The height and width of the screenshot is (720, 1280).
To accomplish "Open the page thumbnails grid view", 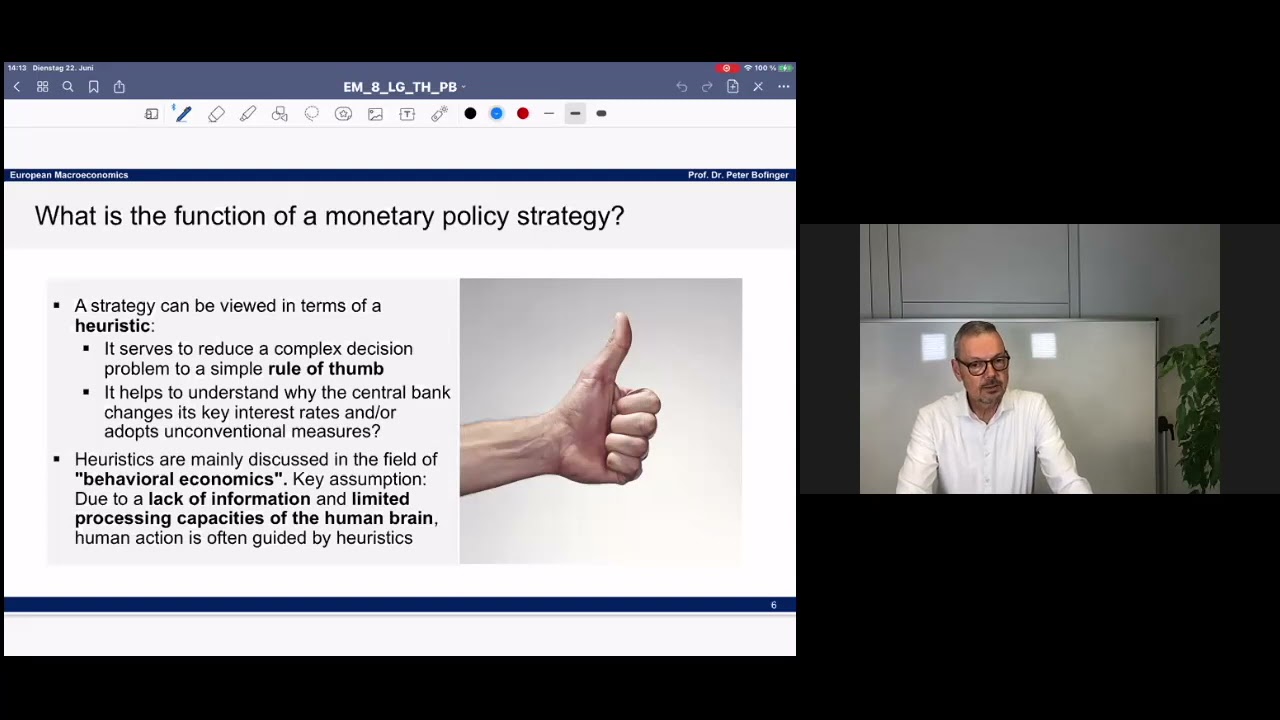I will (42, 87).
